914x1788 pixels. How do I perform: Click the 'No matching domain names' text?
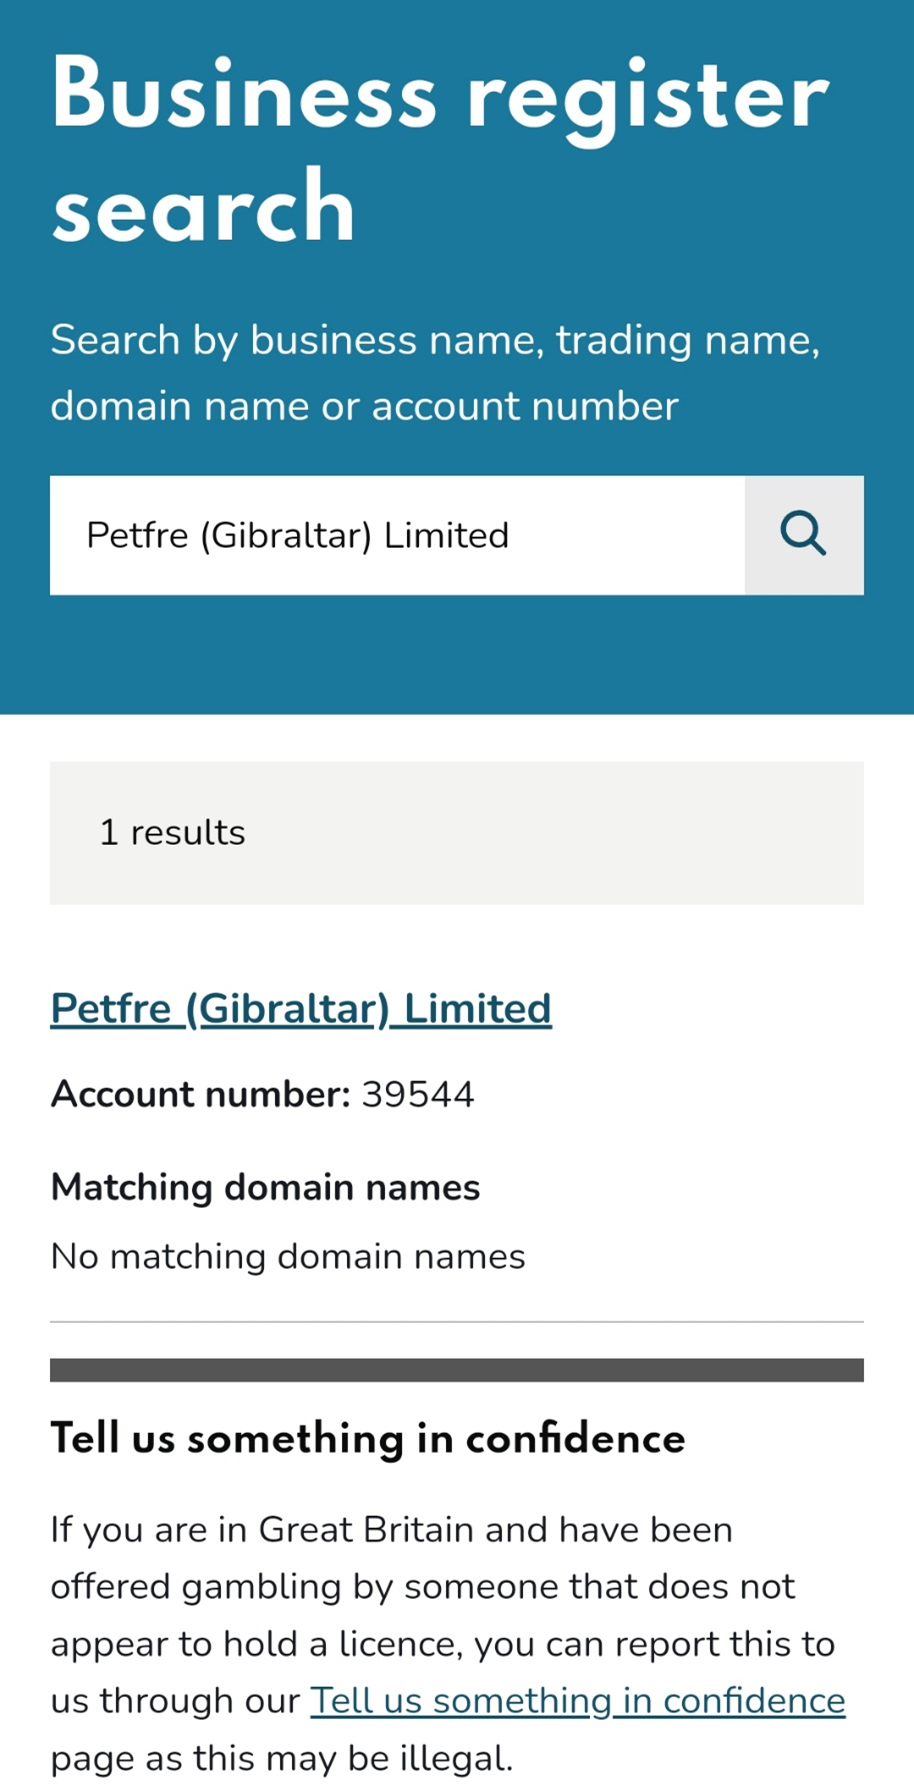pos(288,1256)
